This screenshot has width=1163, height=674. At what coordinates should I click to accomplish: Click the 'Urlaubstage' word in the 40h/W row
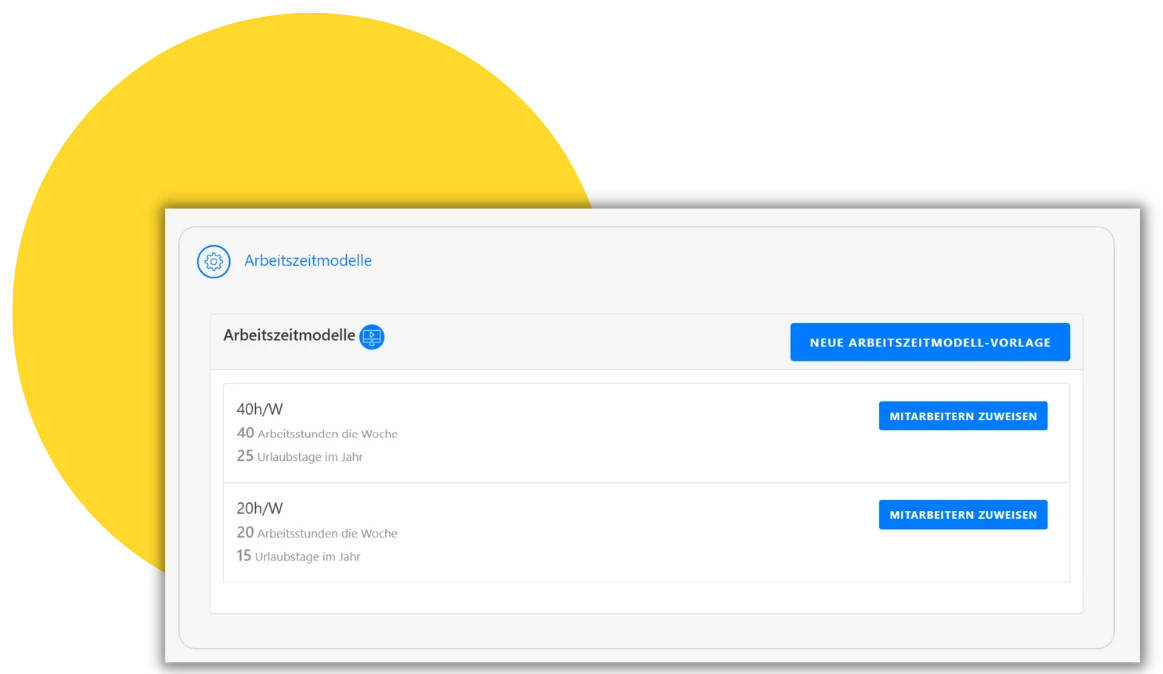click(289, 457)
